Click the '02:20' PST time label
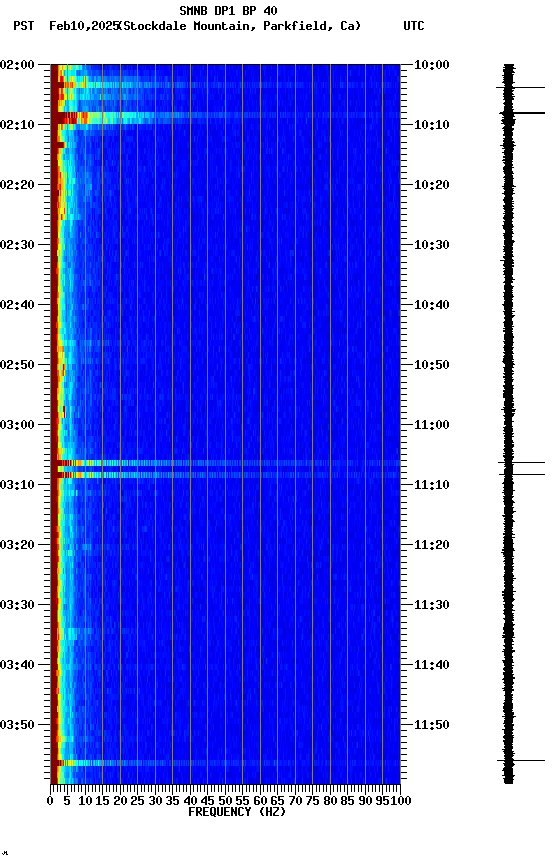Image resolution: width=552 pixels, height=864 pixels. click(17, 185)
